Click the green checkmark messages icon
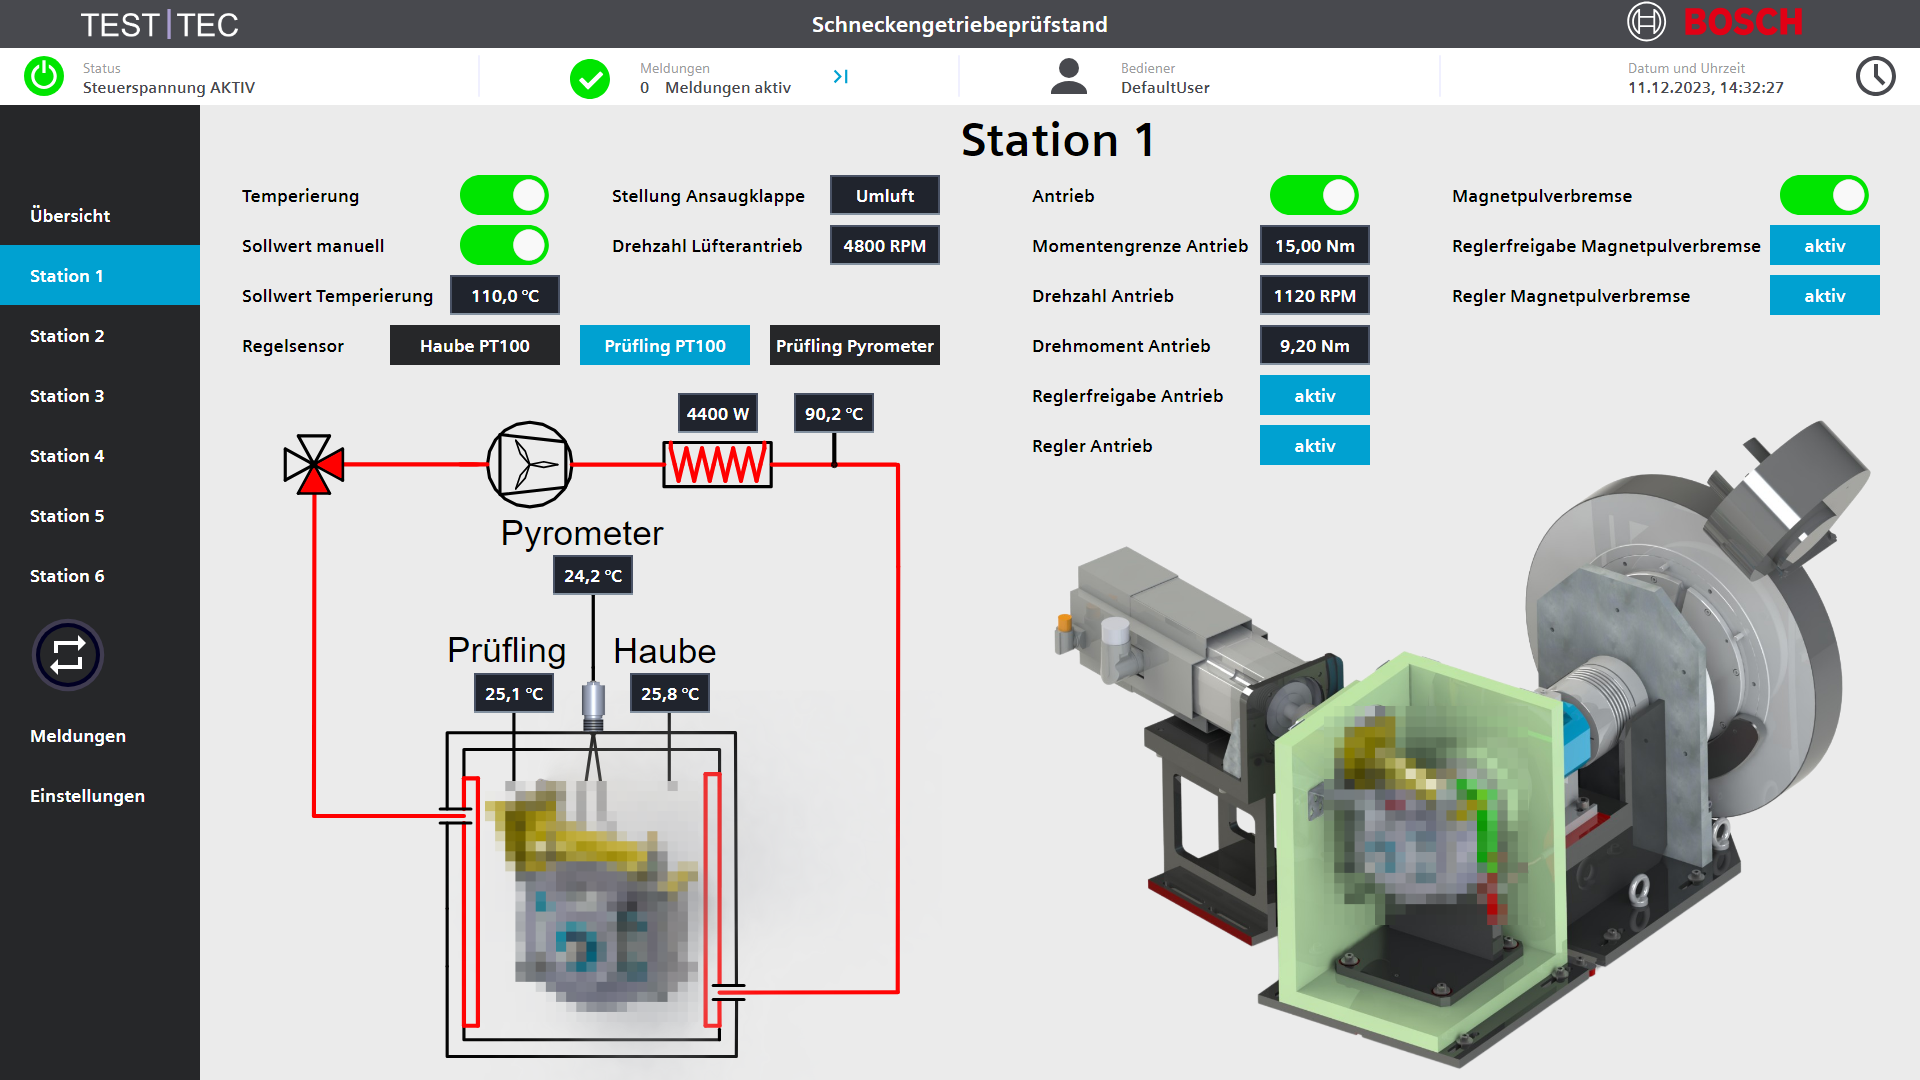The image size is (1920, 1080). (x=590, y=78)
